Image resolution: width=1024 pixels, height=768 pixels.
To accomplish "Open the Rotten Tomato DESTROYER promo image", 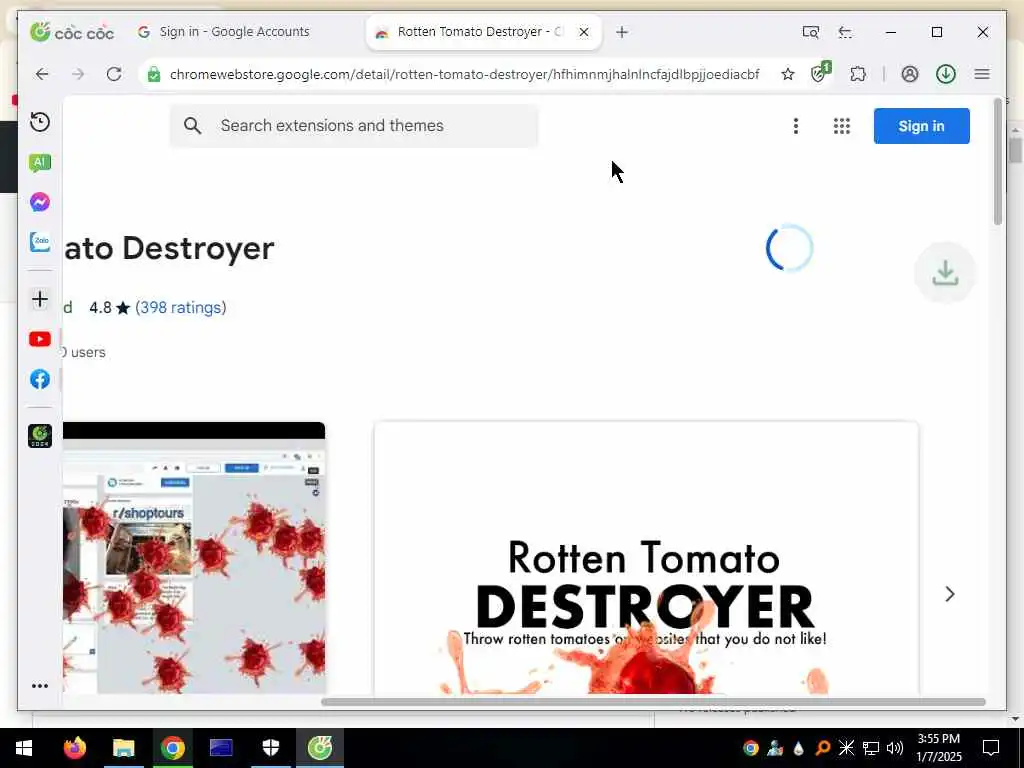I will tap(646, 558).
